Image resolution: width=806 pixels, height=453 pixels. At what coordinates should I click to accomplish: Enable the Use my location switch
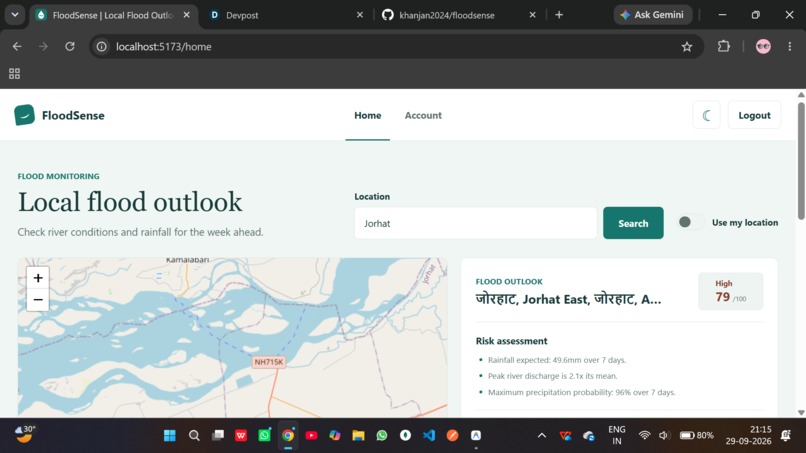coord(690,222)
